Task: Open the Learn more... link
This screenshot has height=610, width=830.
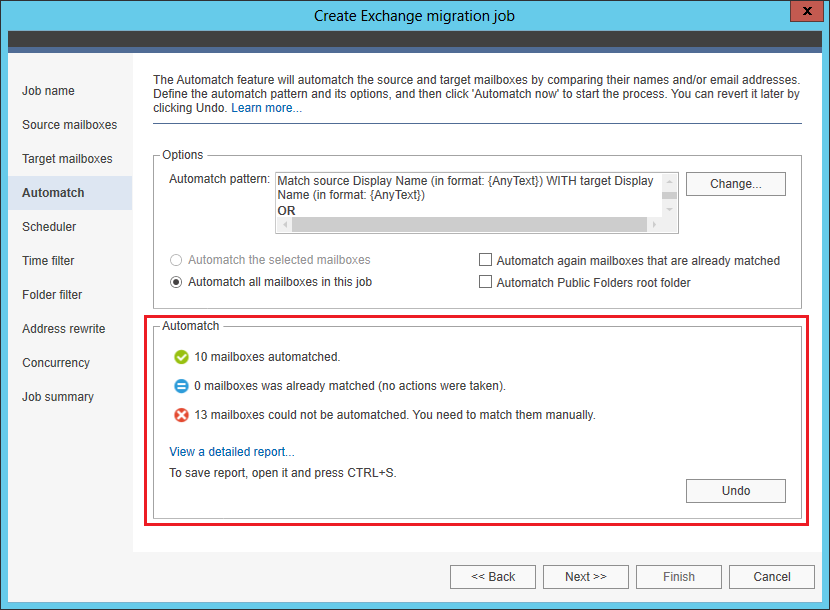Action: pyautogui.click(x=266, y=108)
